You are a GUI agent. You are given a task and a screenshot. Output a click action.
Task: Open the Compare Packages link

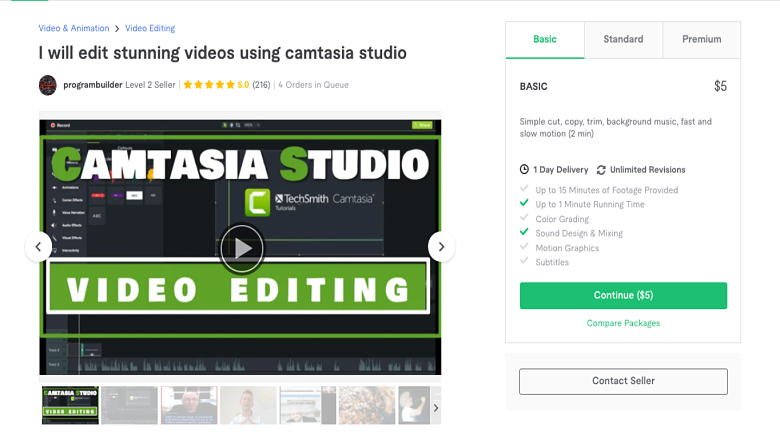tap(623, 323)
